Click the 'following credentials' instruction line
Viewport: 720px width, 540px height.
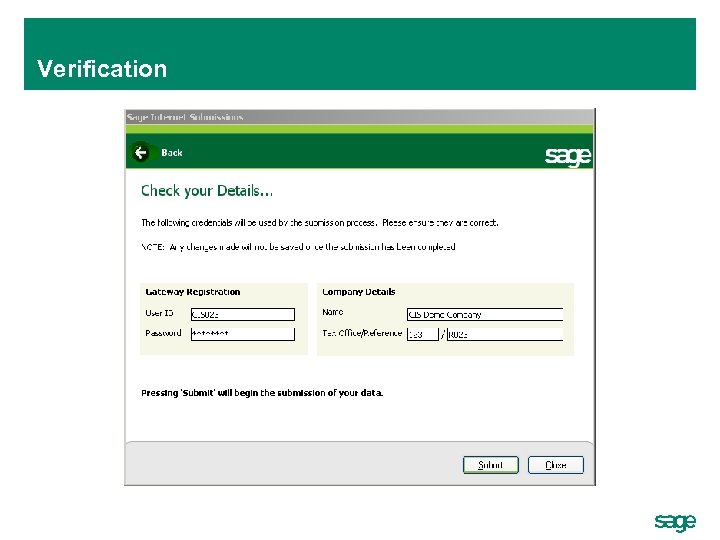click(320, 223)
